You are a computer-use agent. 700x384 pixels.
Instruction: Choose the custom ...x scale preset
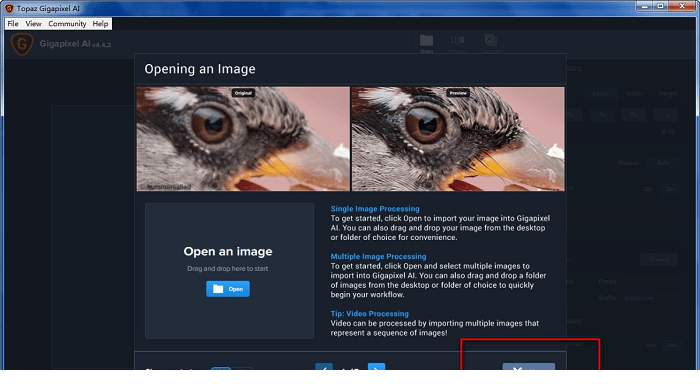(x=665, y=115)
